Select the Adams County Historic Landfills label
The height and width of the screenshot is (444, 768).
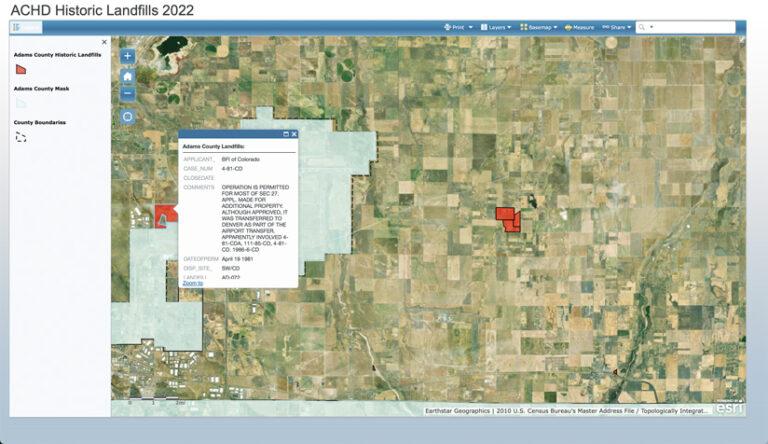(57, 55)
